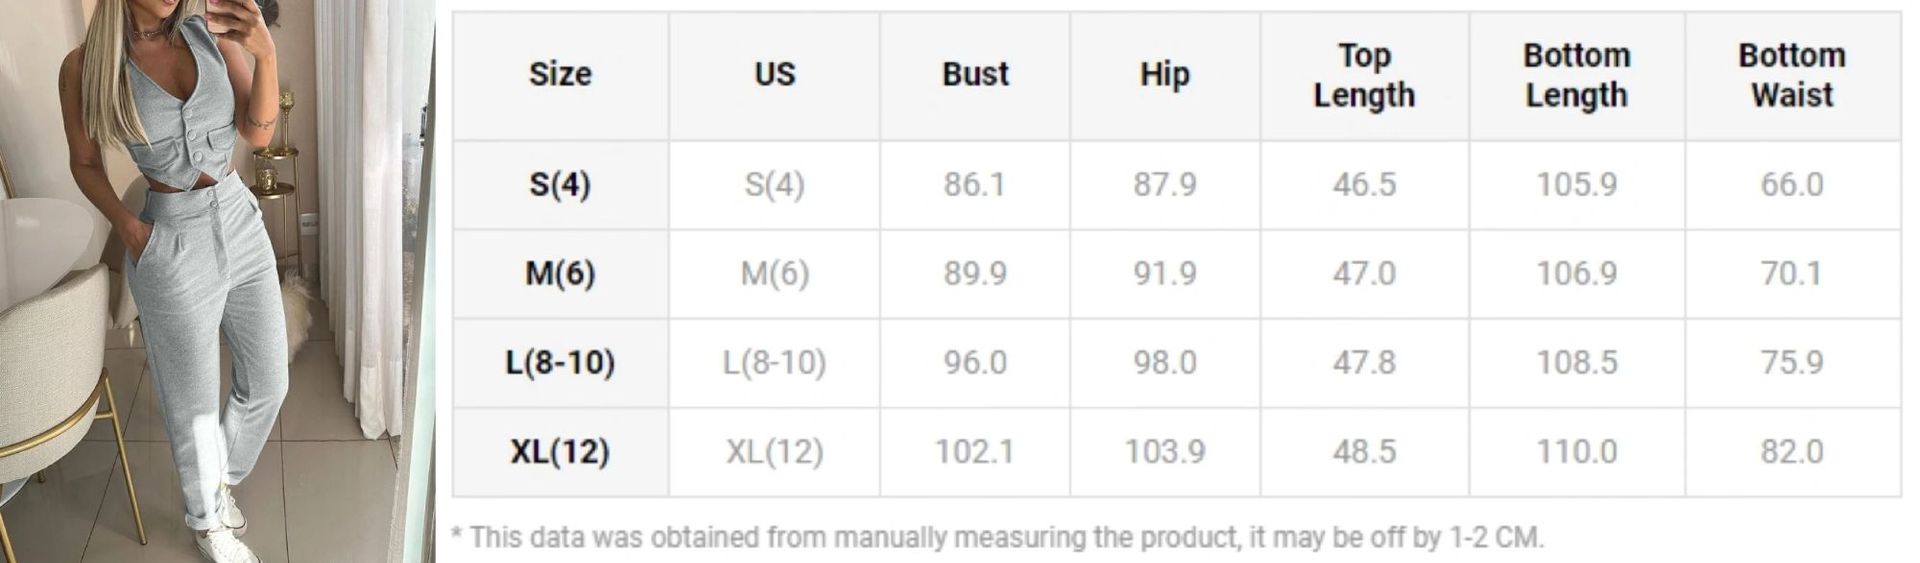Click the bold S(4) size row label

click(x=560, y=185)
